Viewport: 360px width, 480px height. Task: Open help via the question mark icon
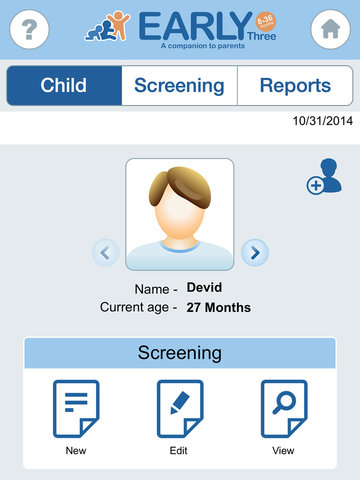coord(29,30)
